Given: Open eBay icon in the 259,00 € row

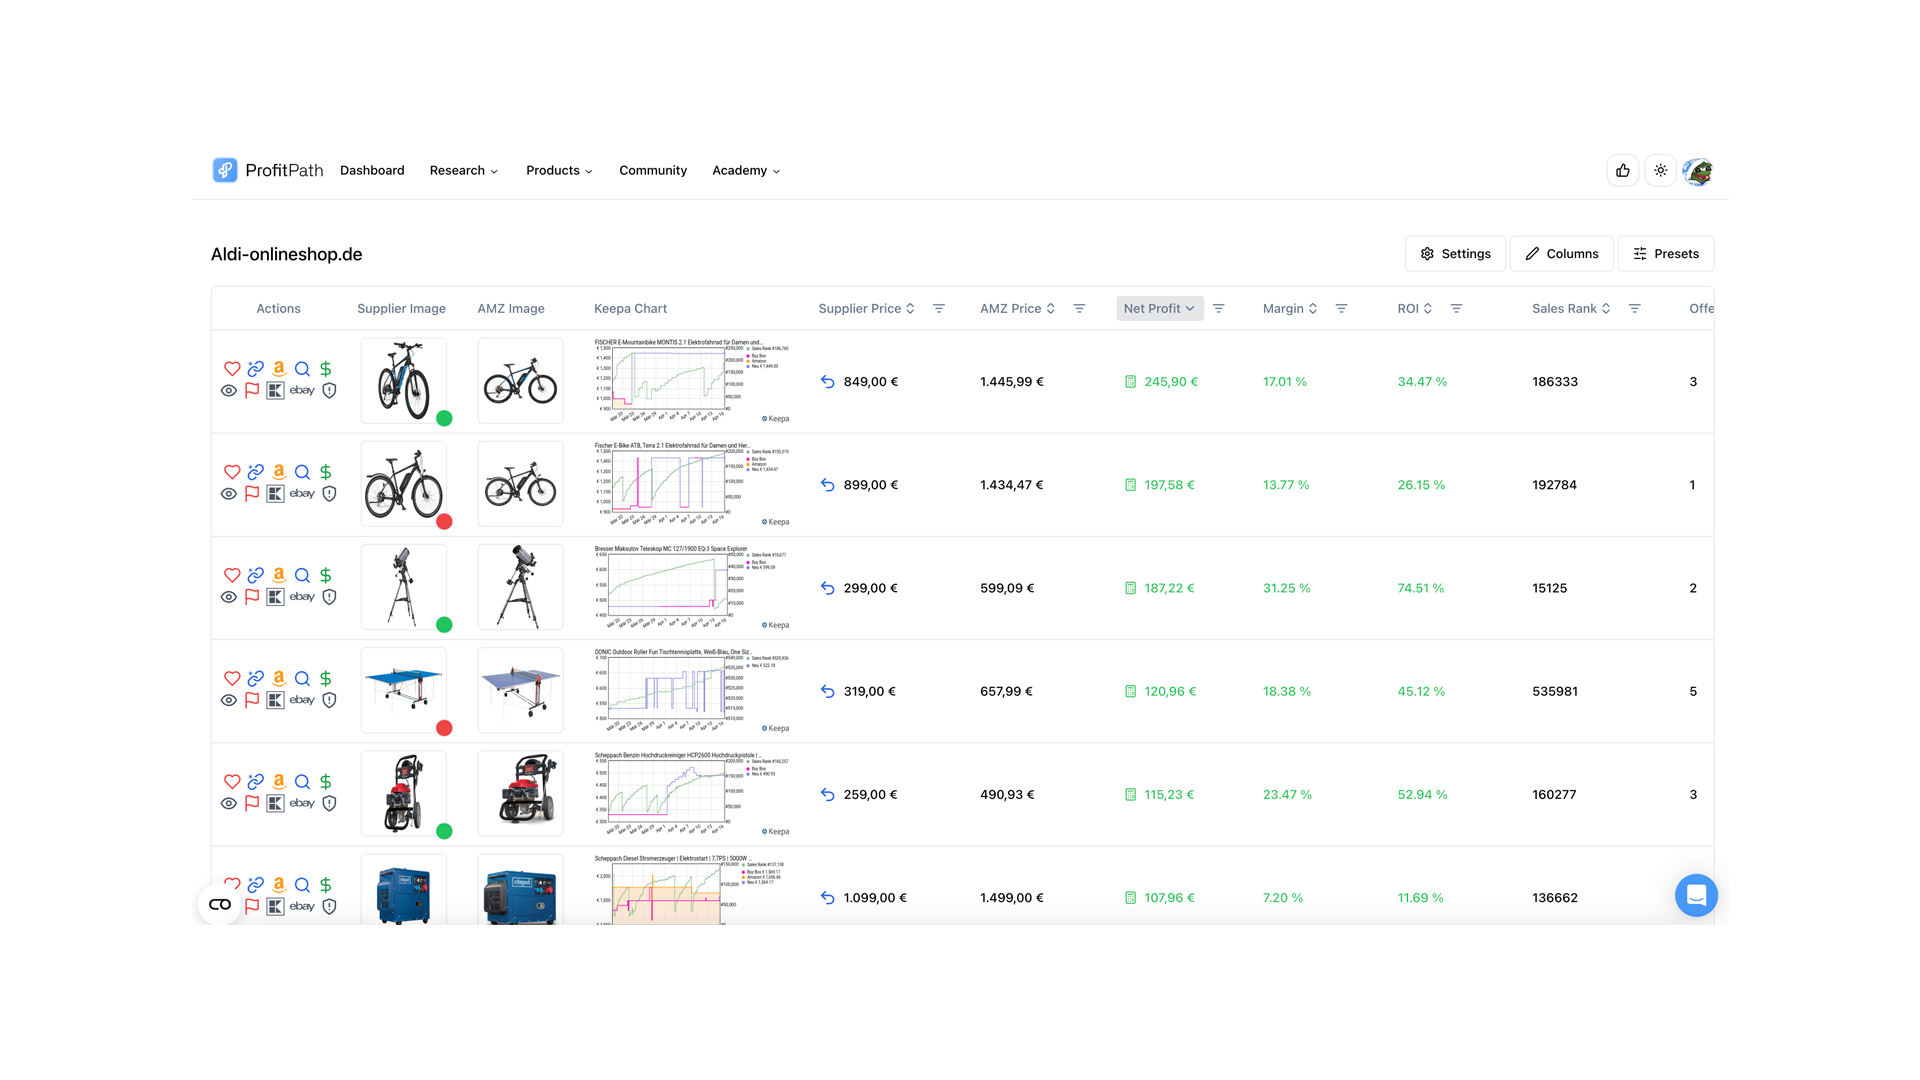Looking at the screenshot, I should (x=302, y=803).
